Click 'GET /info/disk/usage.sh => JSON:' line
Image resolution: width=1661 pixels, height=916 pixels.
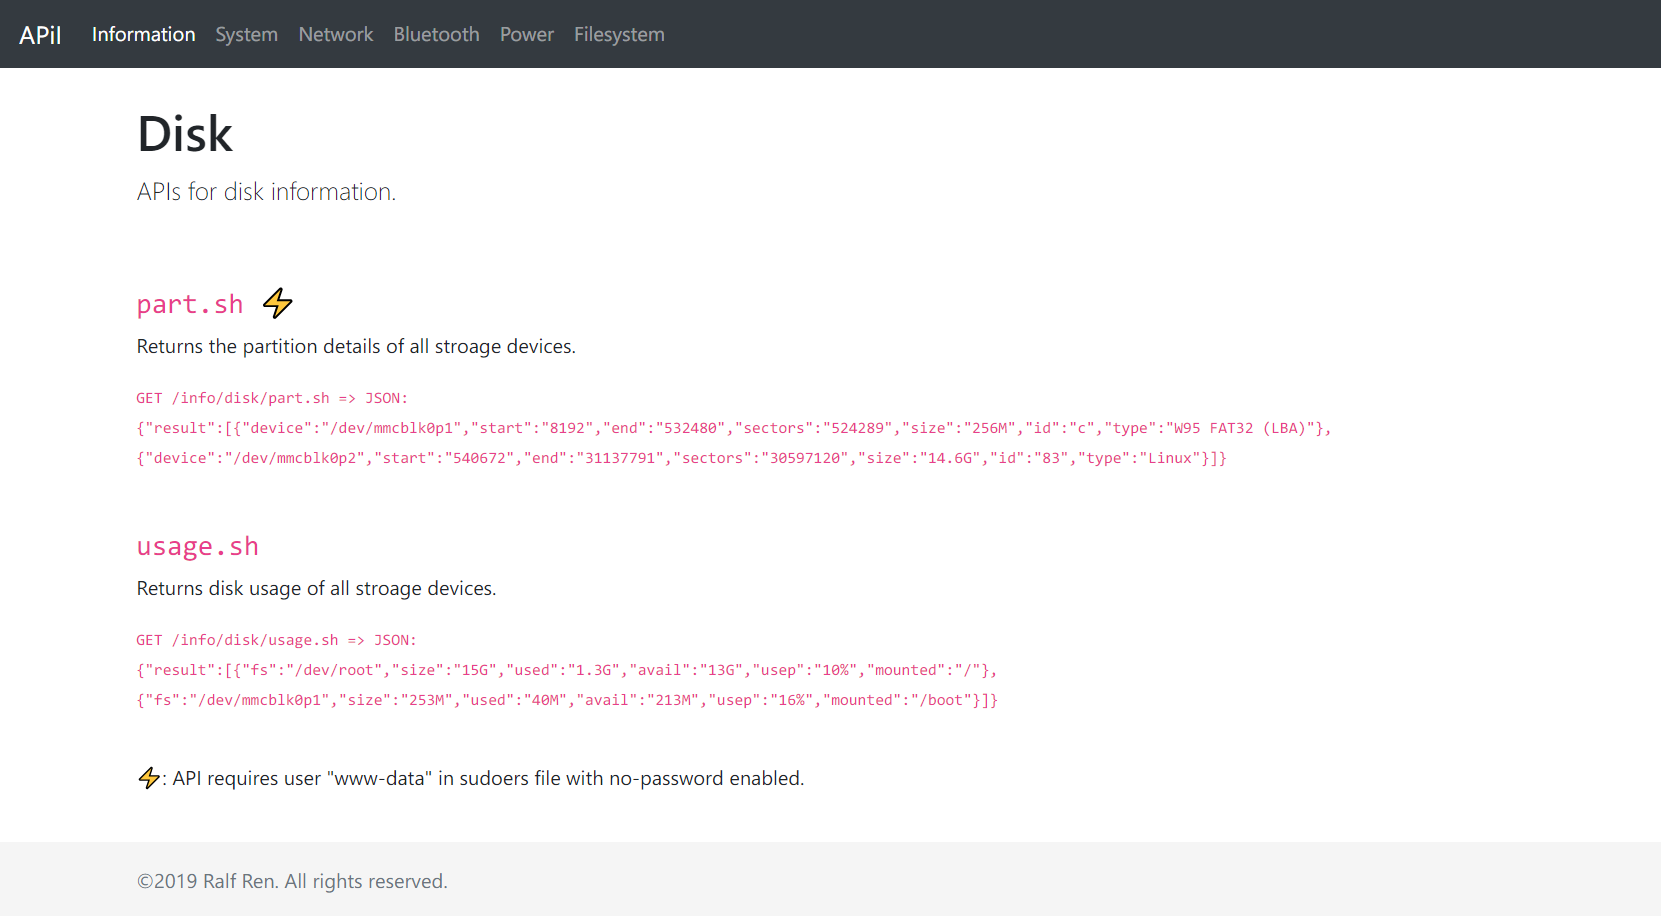pyautogui.click(x=277, y=640)
